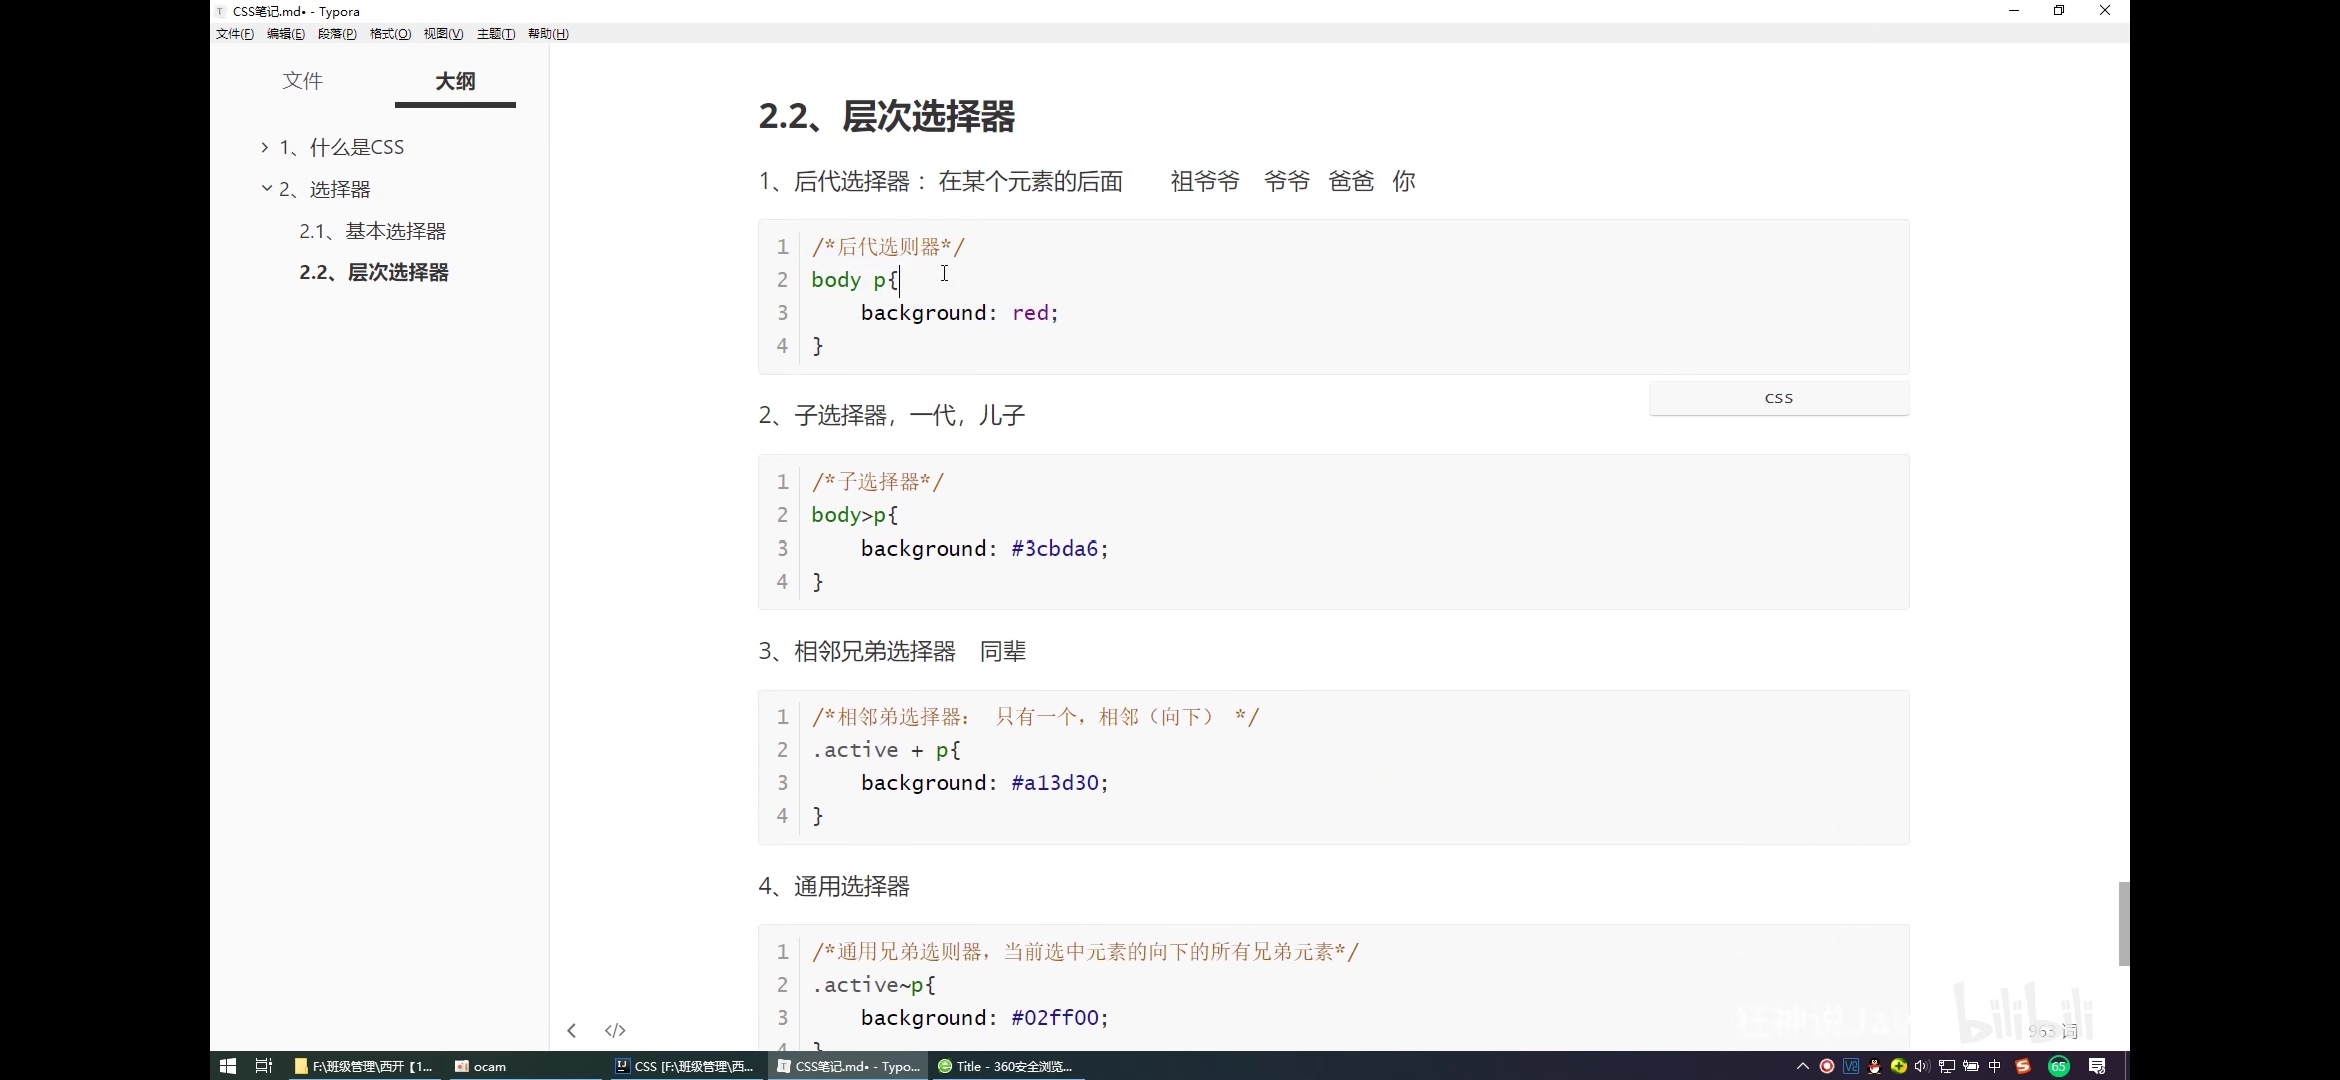2340x1080 pixels.
Task: Switch to ocam recorder in taskbar
Action: tap(480, 1066)
